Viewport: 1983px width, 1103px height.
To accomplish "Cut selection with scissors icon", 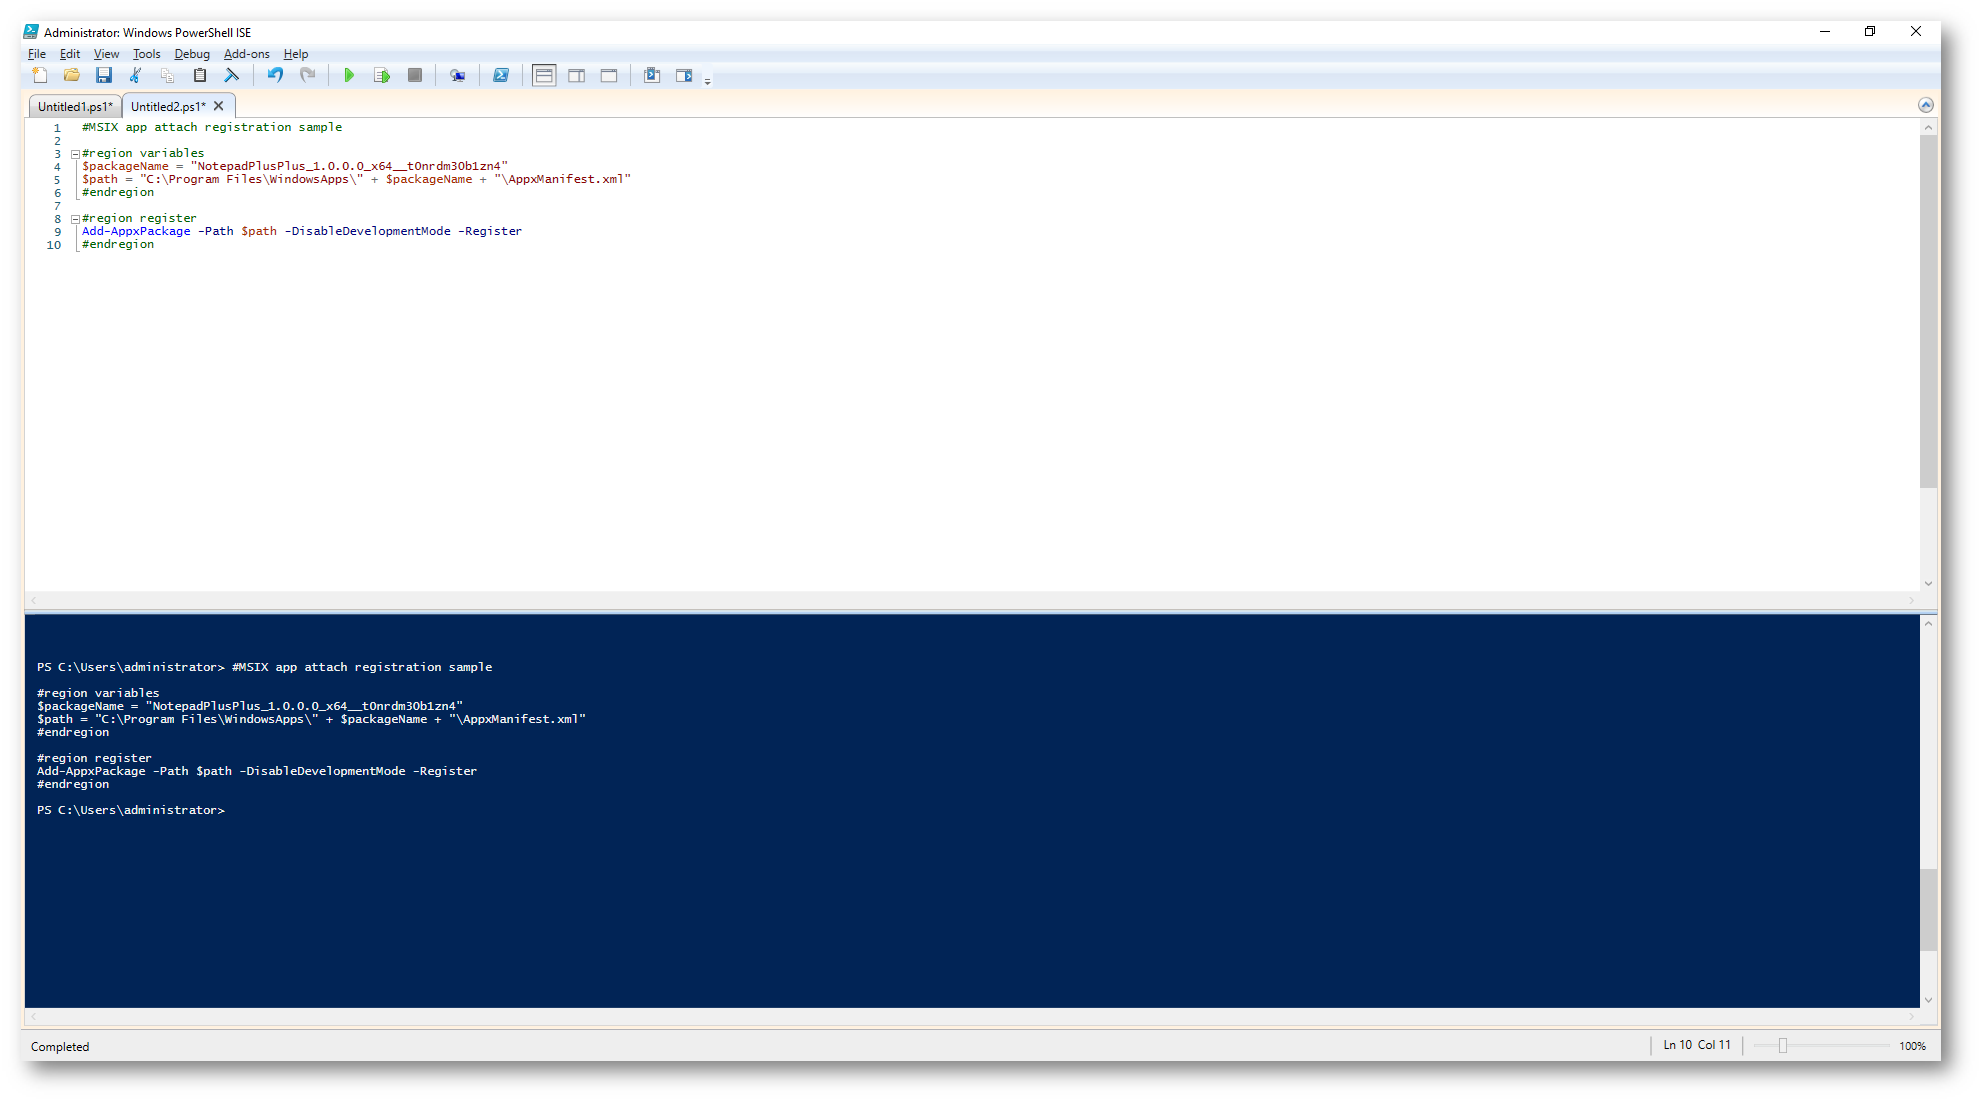I will point(136,75).
